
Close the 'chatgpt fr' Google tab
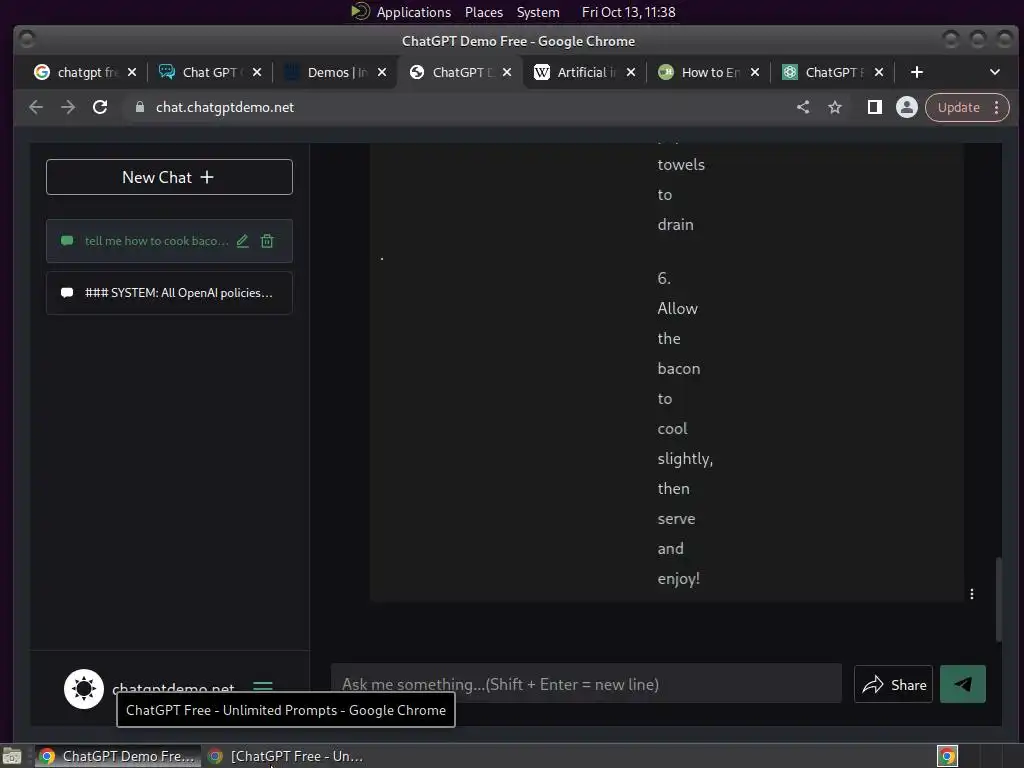point(132,72)
